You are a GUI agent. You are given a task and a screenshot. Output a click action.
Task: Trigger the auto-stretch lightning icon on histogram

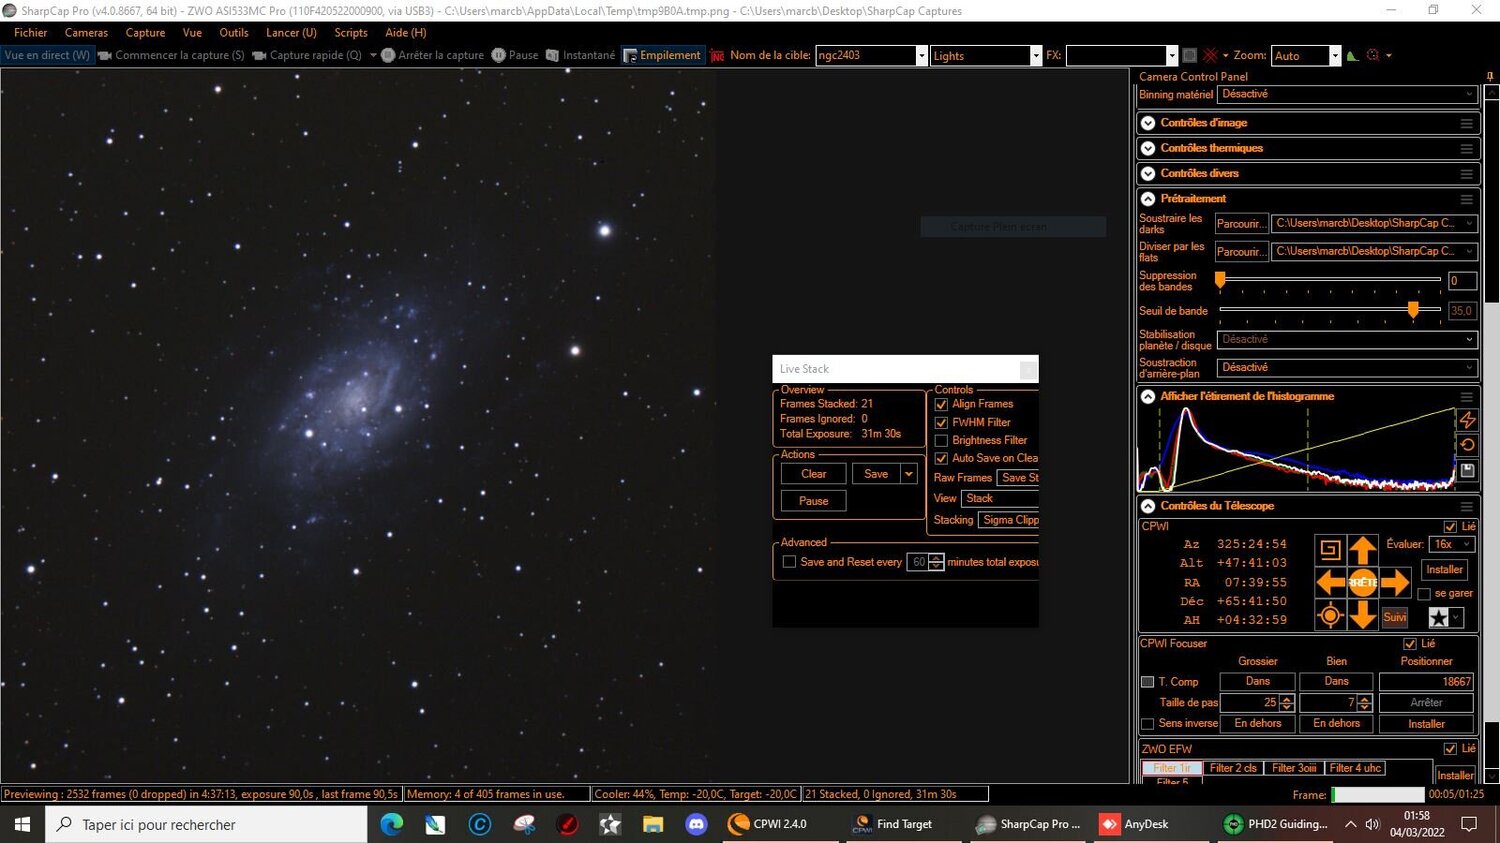pyautogui.click(x=1467, y=420)
